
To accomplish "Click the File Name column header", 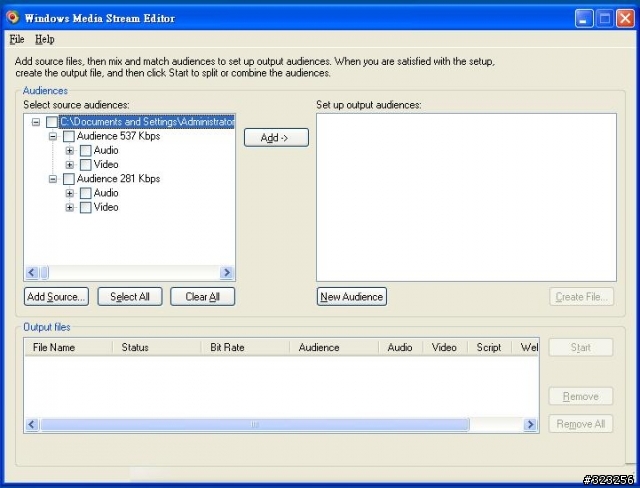I will coord(68,347).
